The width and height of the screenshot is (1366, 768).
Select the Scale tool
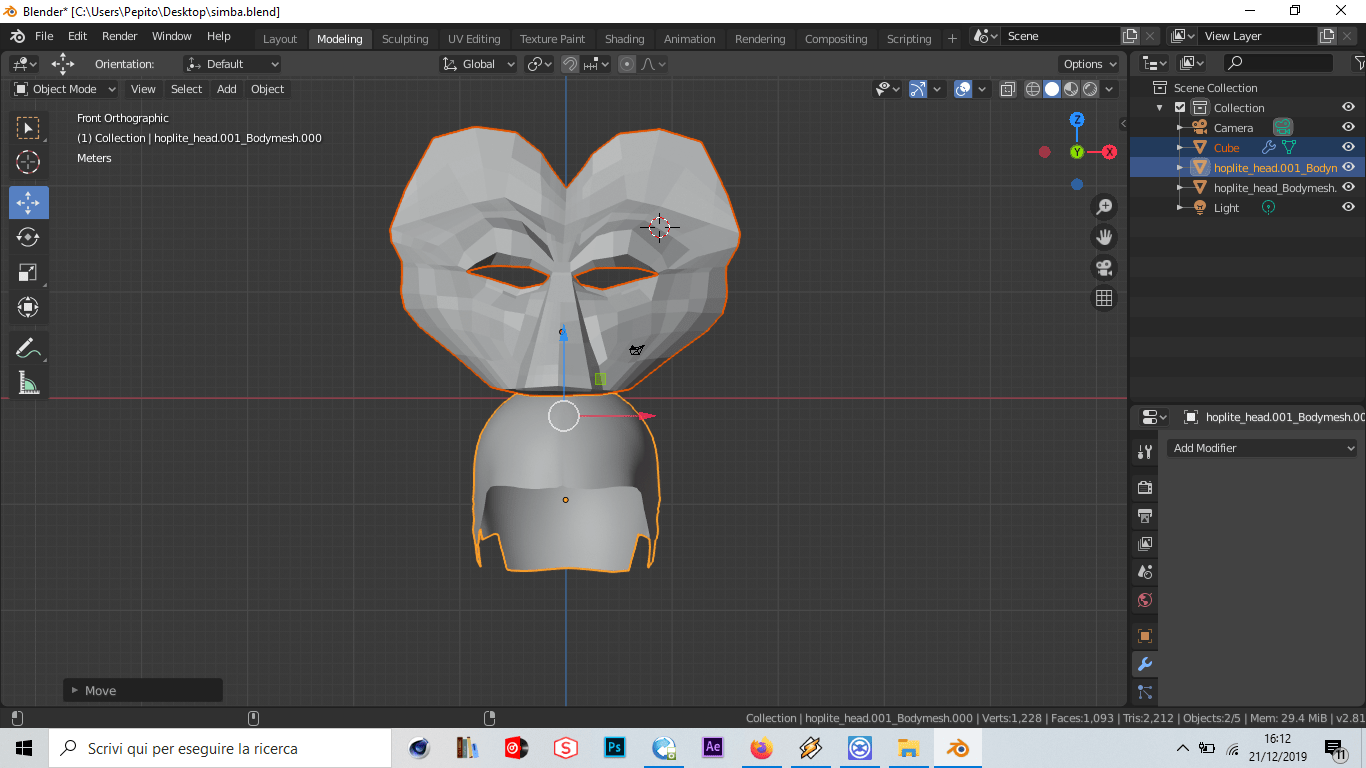click(x=28, y=272)
